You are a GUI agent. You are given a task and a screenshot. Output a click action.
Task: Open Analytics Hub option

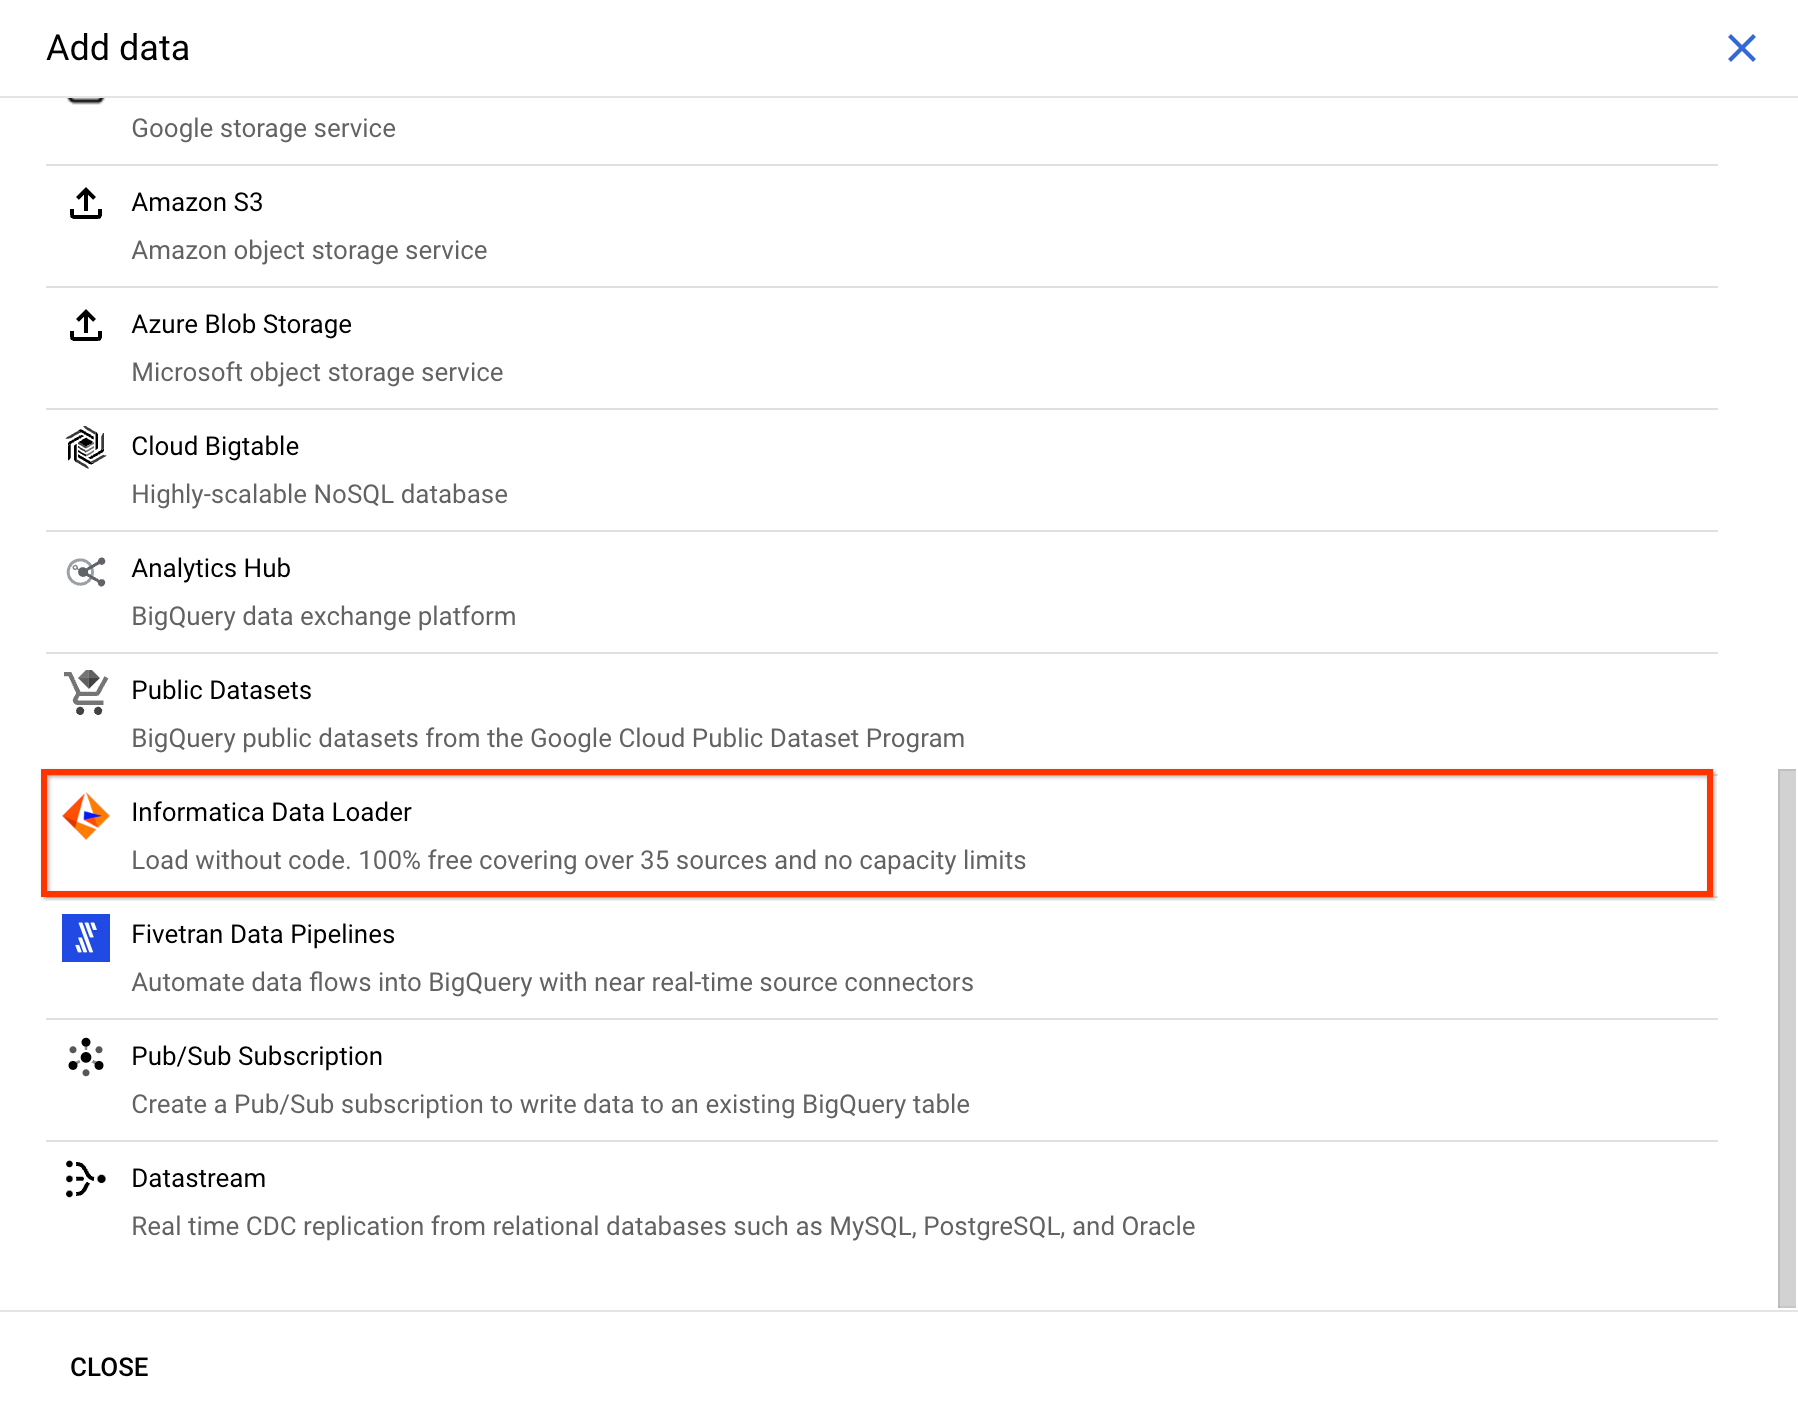point(882,592)
